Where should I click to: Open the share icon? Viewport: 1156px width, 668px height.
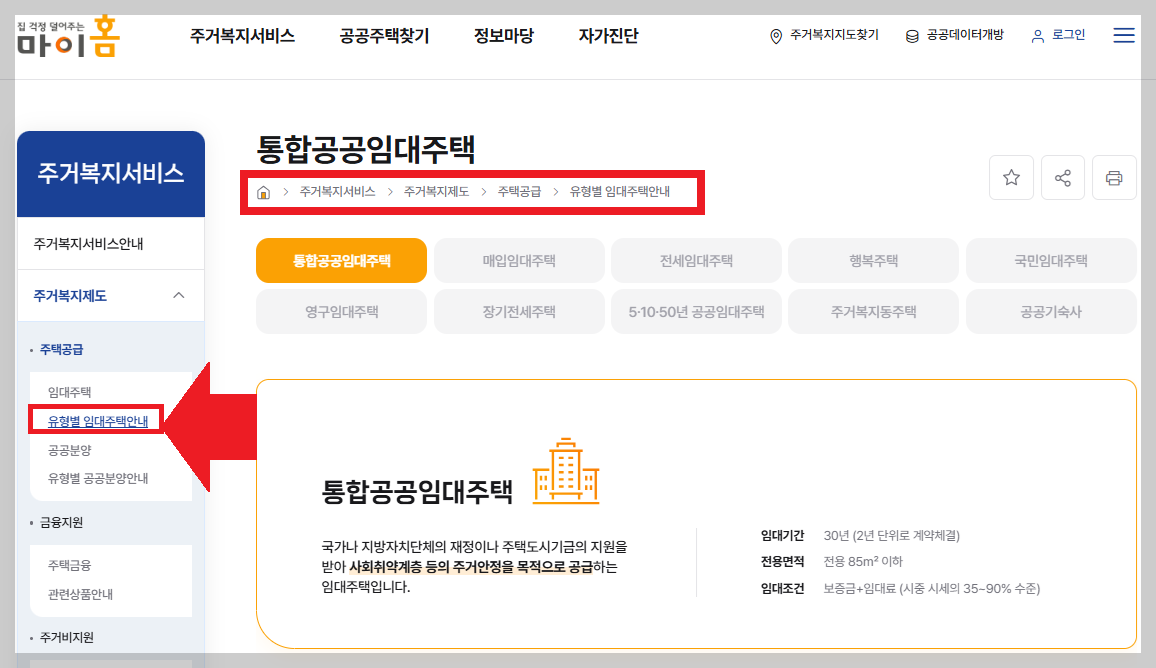point(1062,177)
